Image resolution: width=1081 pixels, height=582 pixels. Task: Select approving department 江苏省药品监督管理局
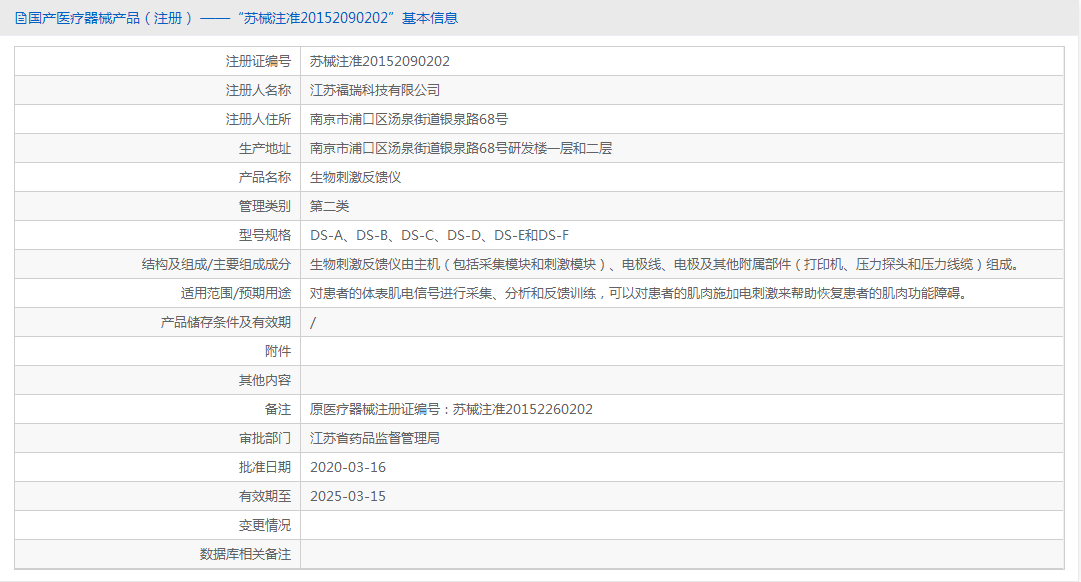375,438
